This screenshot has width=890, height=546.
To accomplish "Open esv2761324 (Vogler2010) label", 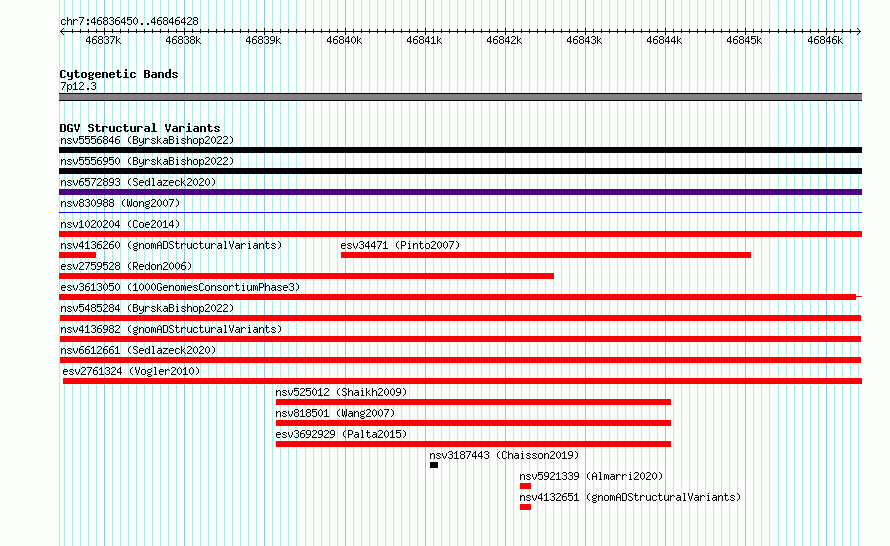I will pyautogui.click(x=132, y=371).
